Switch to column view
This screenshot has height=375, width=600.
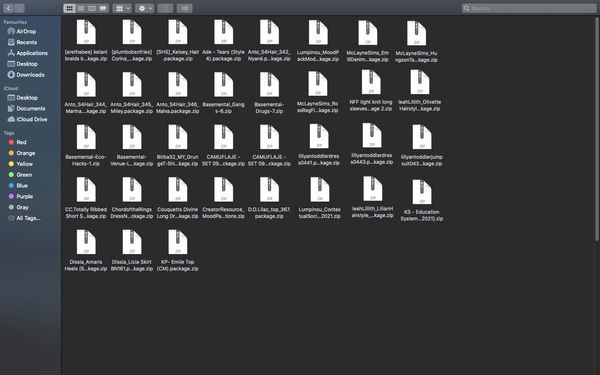pyautogui.click(x=92, y=8)
